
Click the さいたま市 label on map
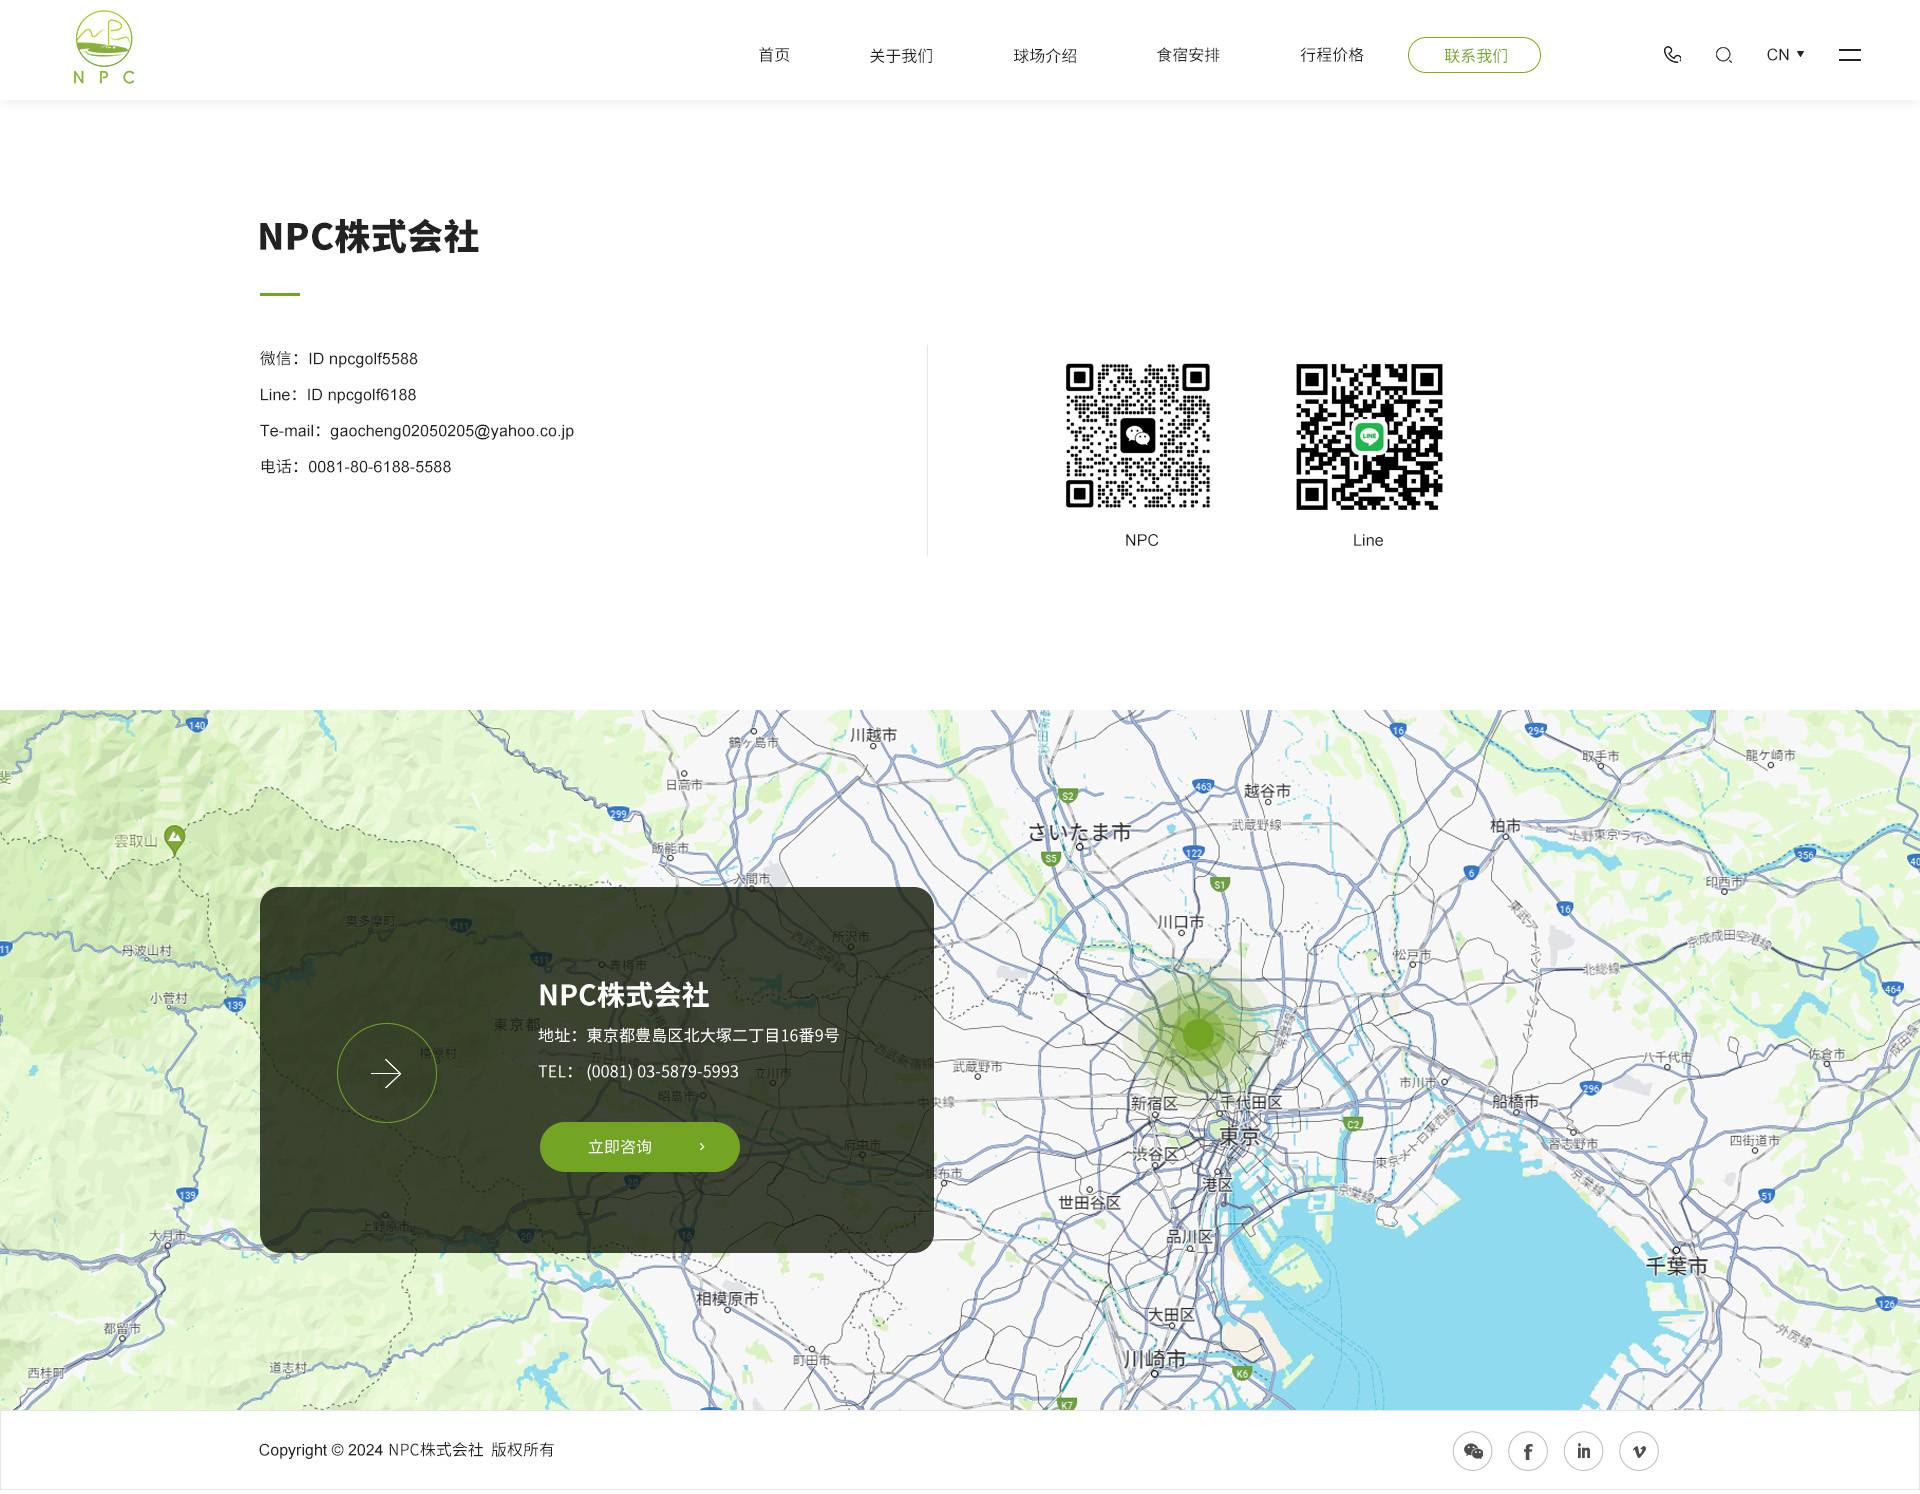1079,832
